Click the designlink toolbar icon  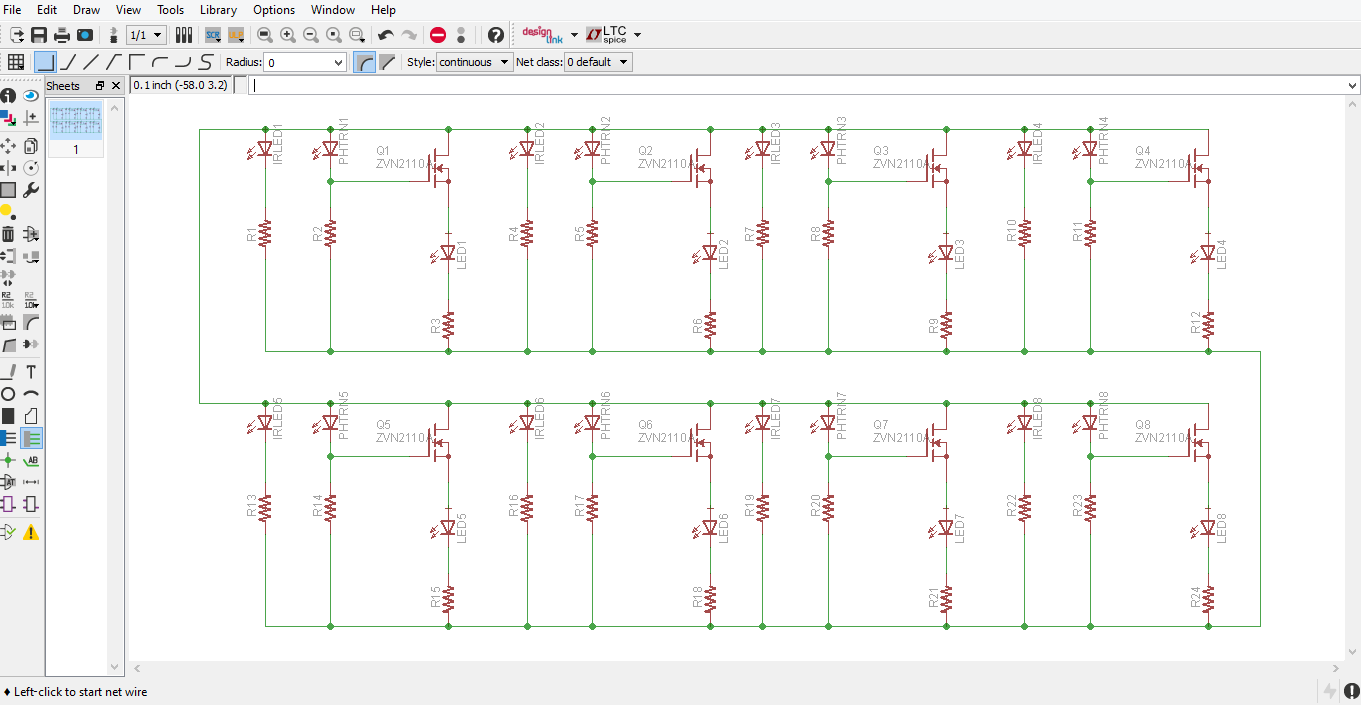(x=543, y=34)
